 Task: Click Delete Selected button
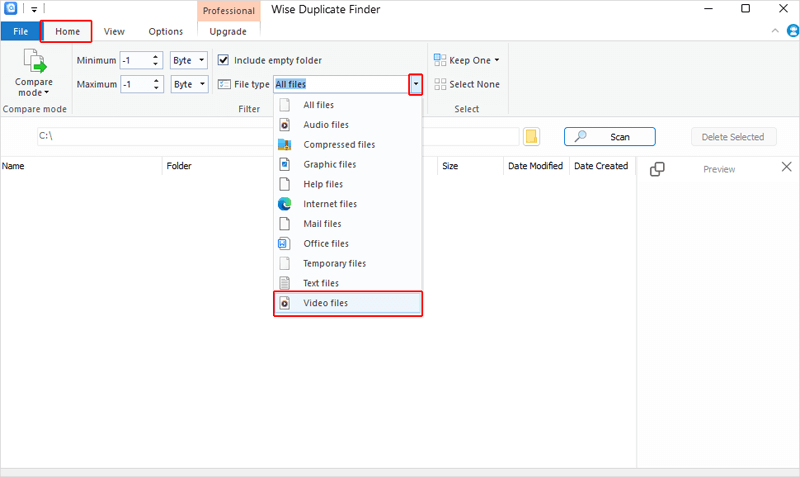pyautogui.click(x=734, y=137)
